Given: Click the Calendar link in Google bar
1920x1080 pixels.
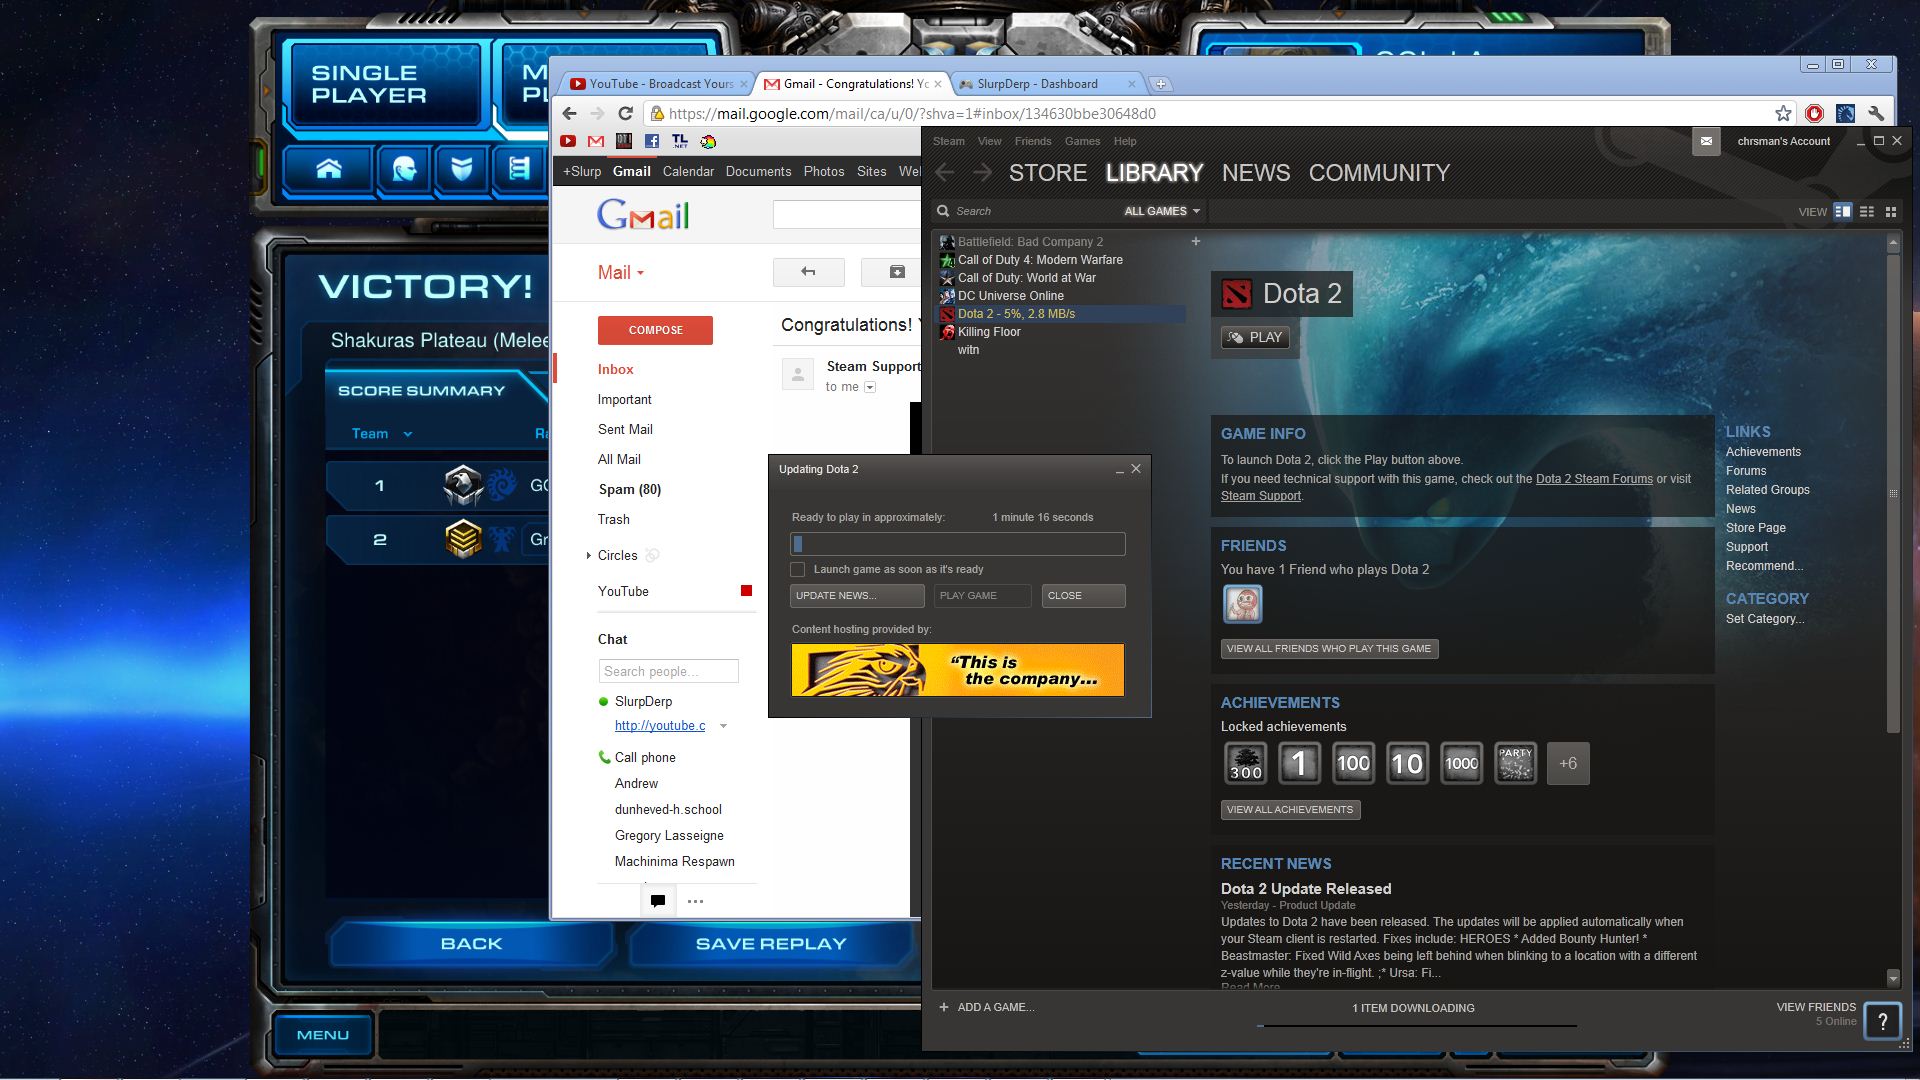Looking at the screenshot, I should 688,171.
